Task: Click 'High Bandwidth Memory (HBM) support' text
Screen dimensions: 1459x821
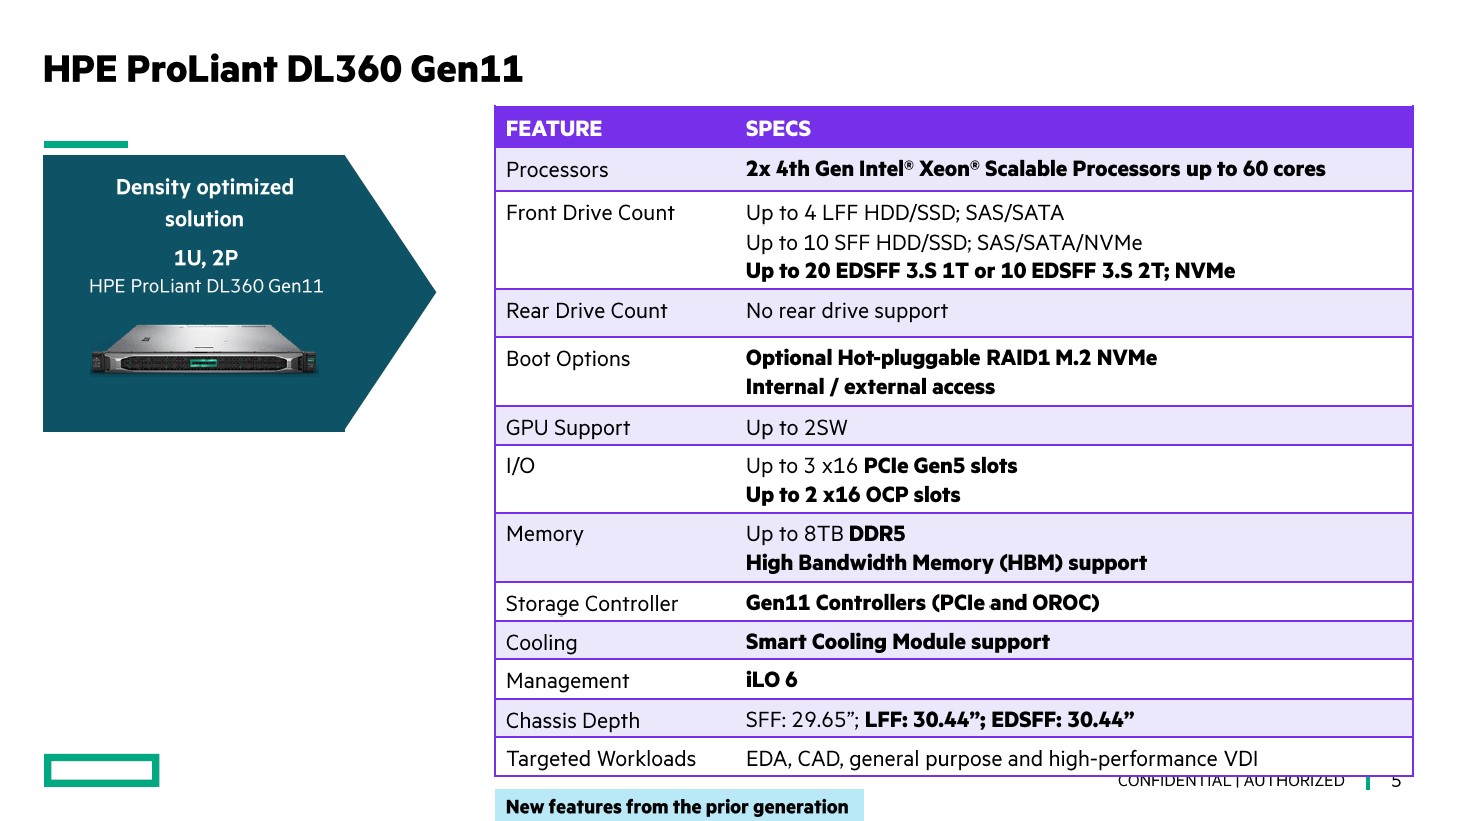Action: [x=946, y=563]
